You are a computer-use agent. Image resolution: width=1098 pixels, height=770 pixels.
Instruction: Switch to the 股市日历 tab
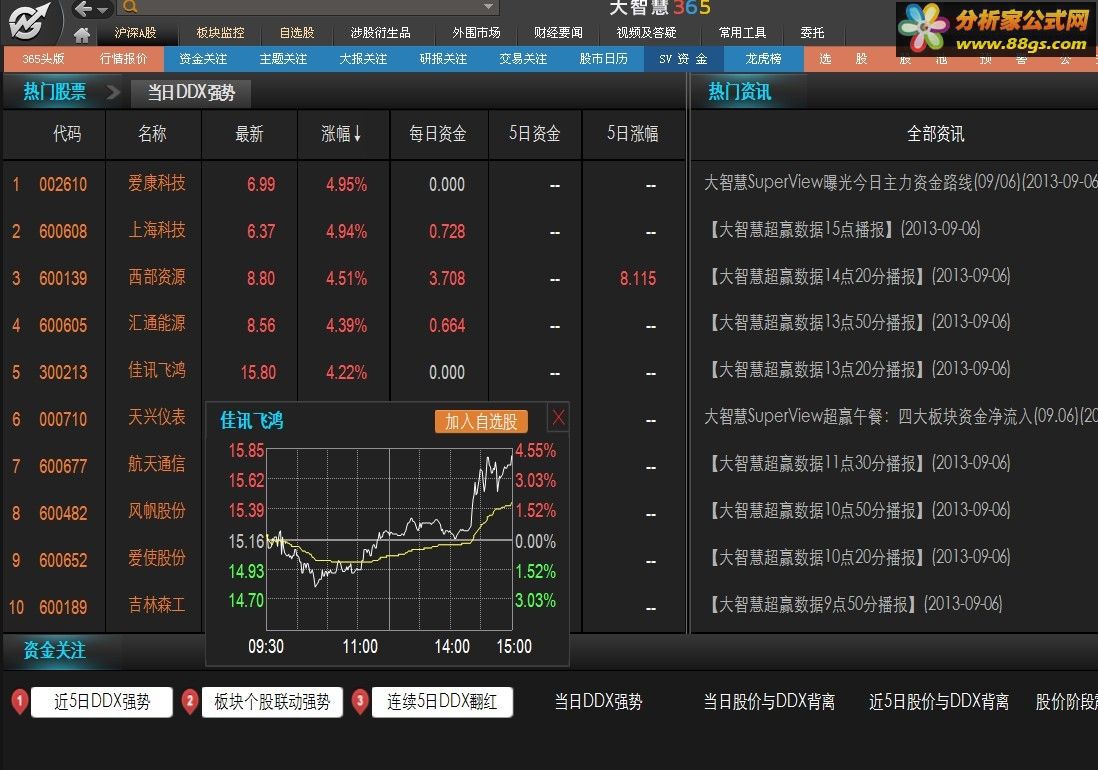(x=604, y=59)
